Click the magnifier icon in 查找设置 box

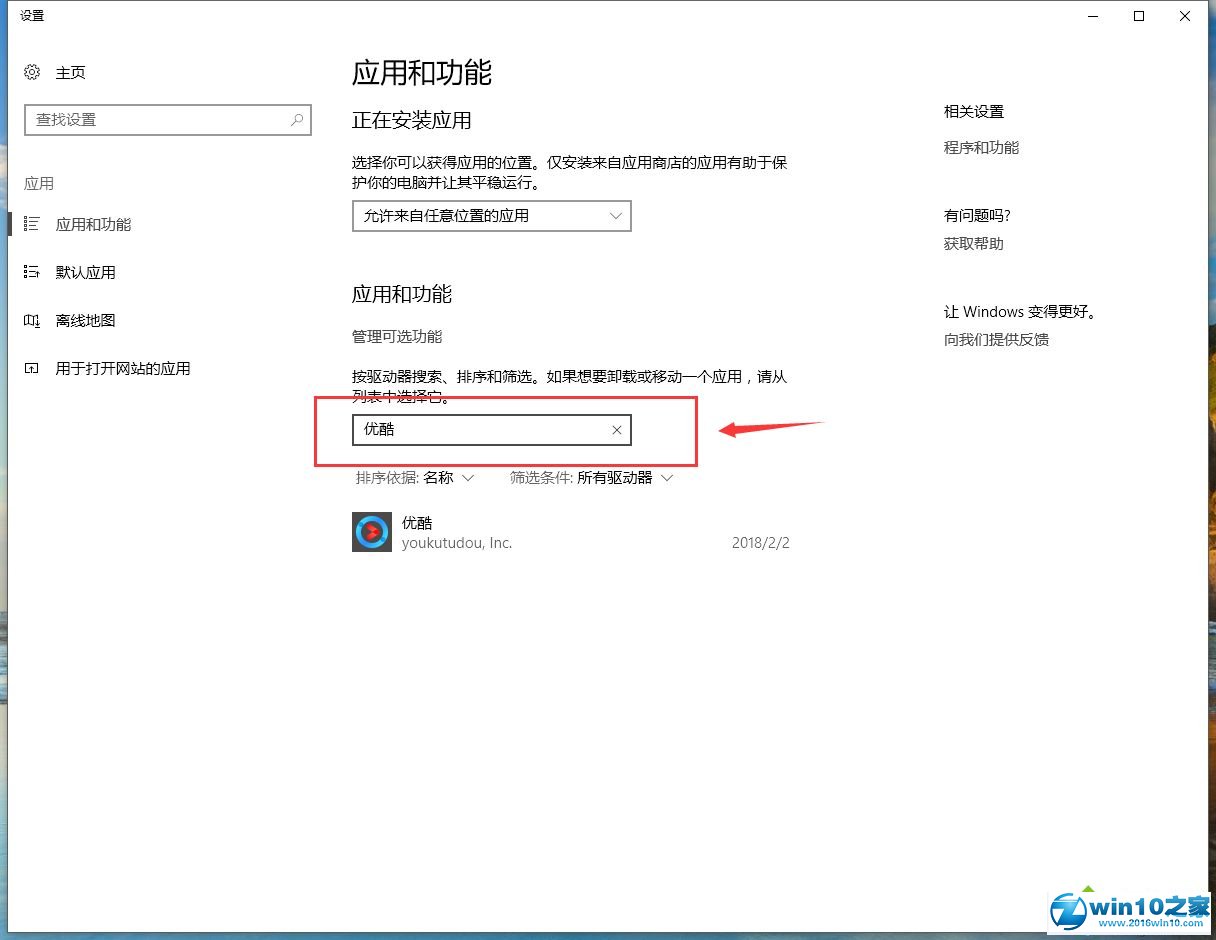pos(297,120)
